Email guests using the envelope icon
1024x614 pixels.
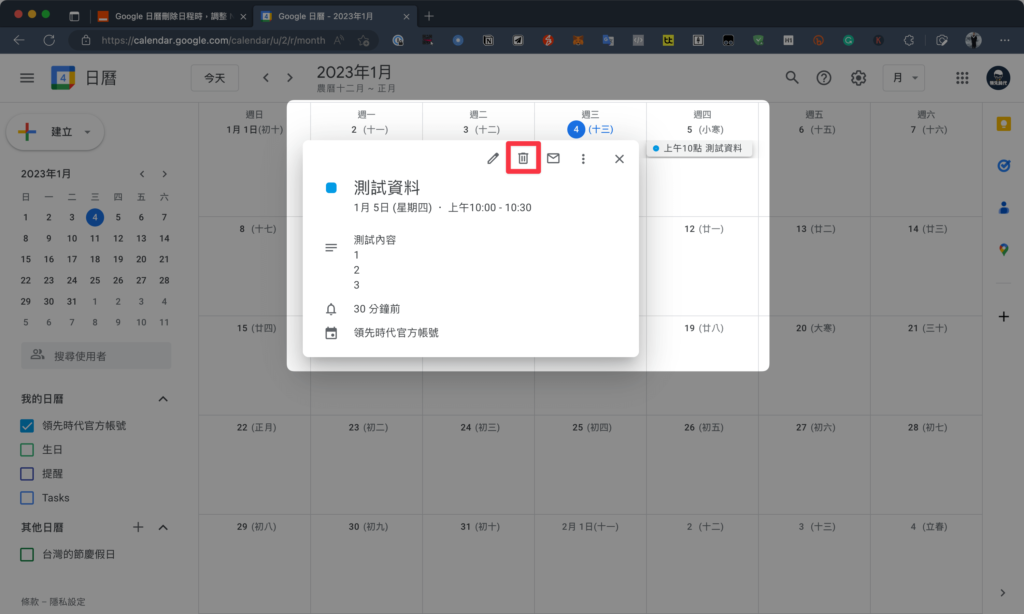pyautogui.click(x=553, y=158)
